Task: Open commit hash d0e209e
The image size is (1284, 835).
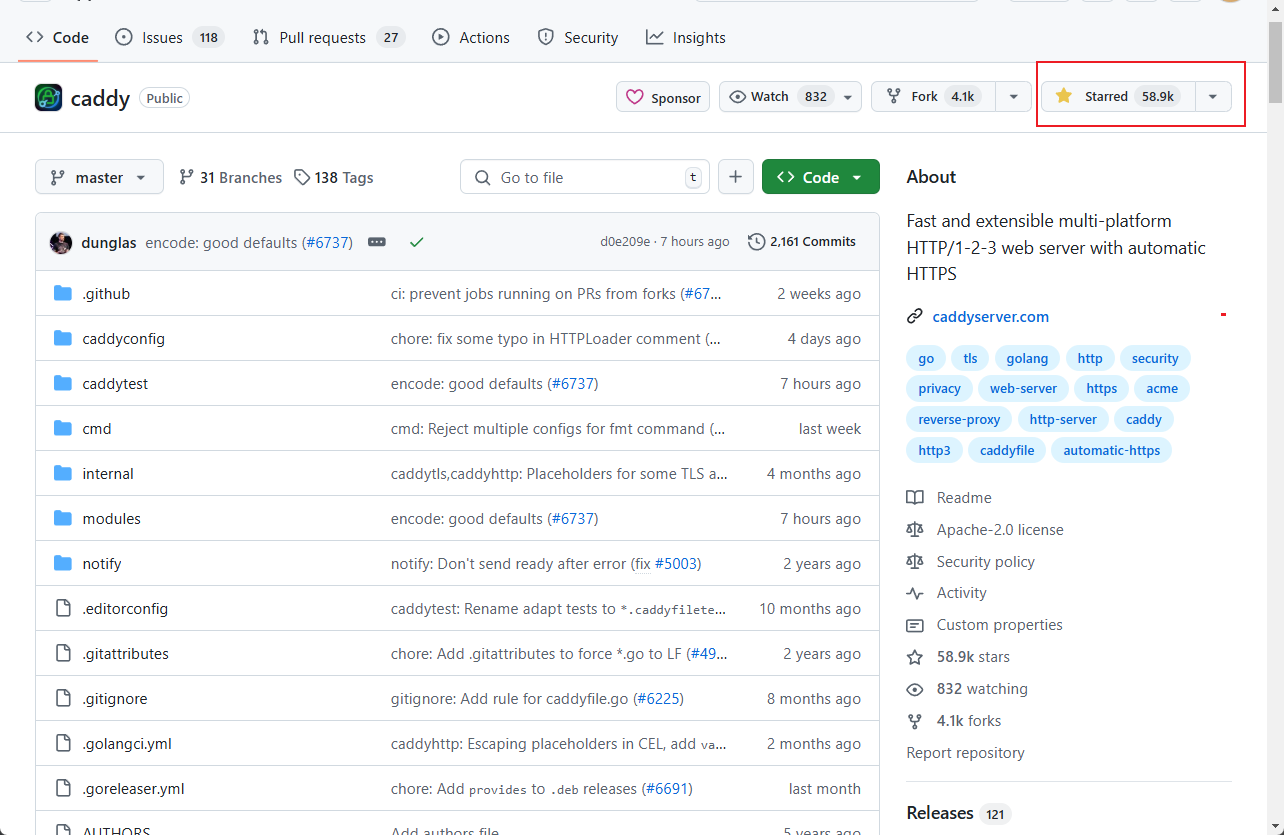Action: pos(625,242)
